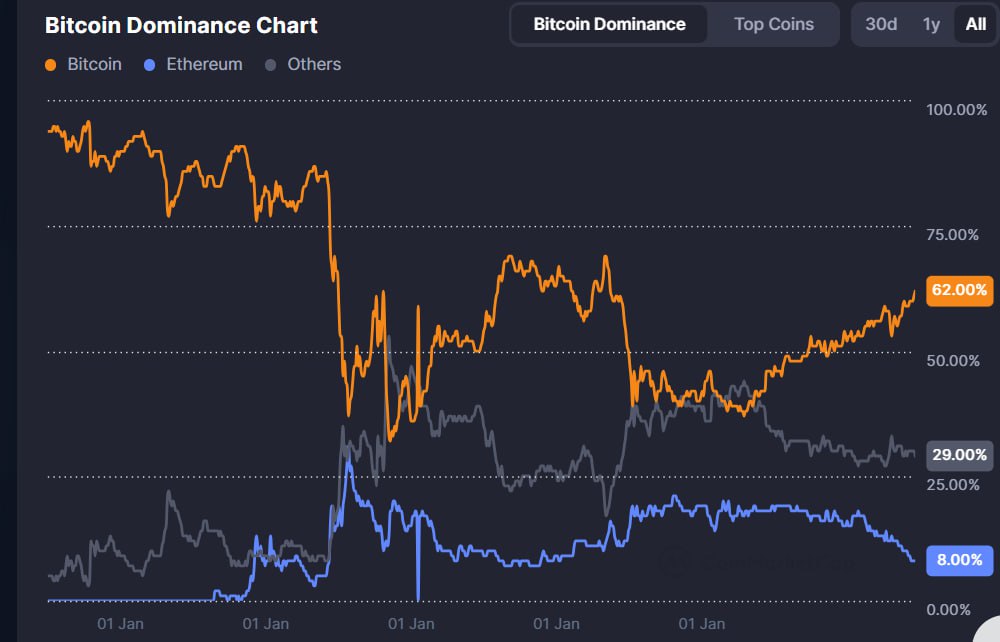This screenshot has width=1000, height=642.
Task: Click the 75.00% axis label
Action: [x=952, y=235]
